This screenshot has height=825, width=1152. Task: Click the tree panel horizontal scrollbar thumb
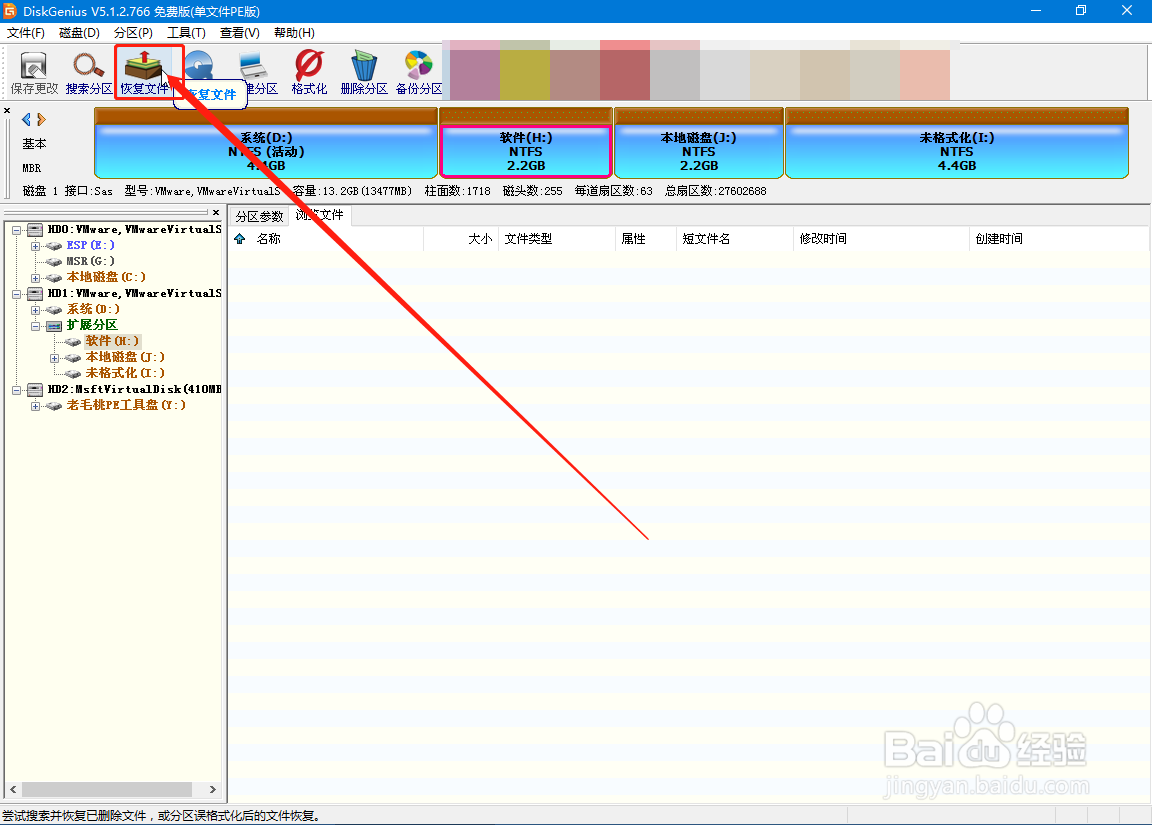[107, 789]
